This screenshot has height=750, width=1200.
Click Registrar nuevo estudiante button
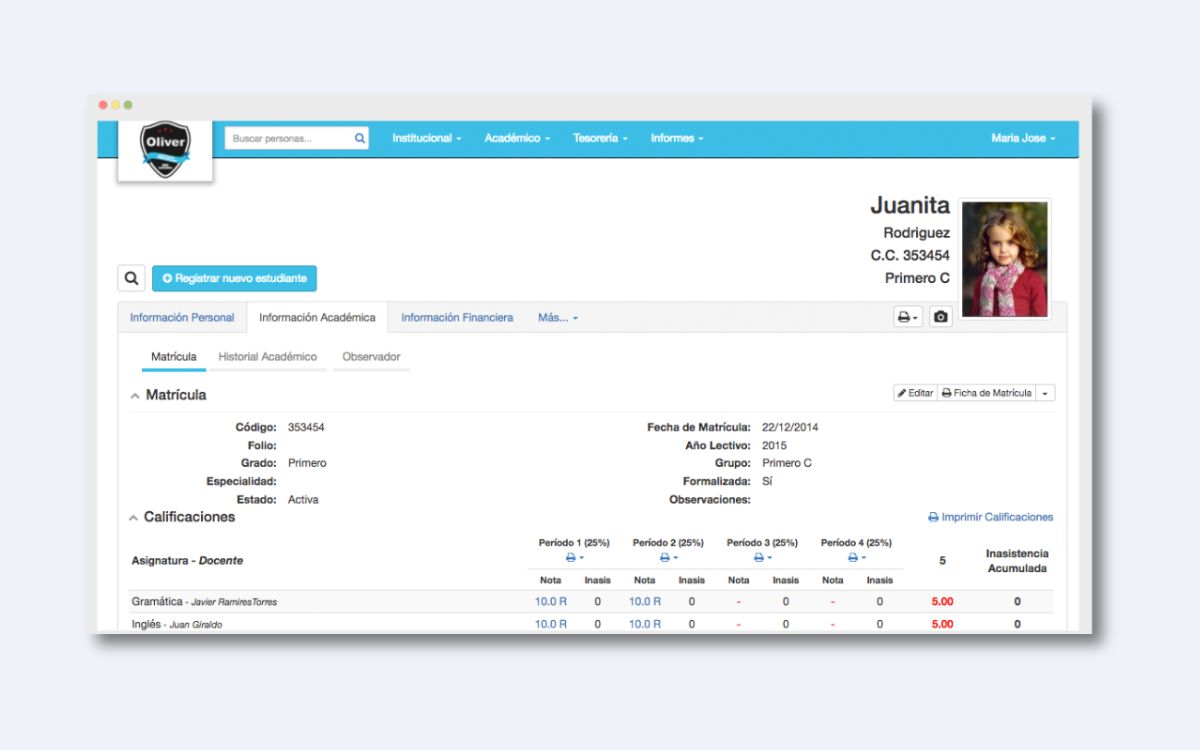pos(234,278)
